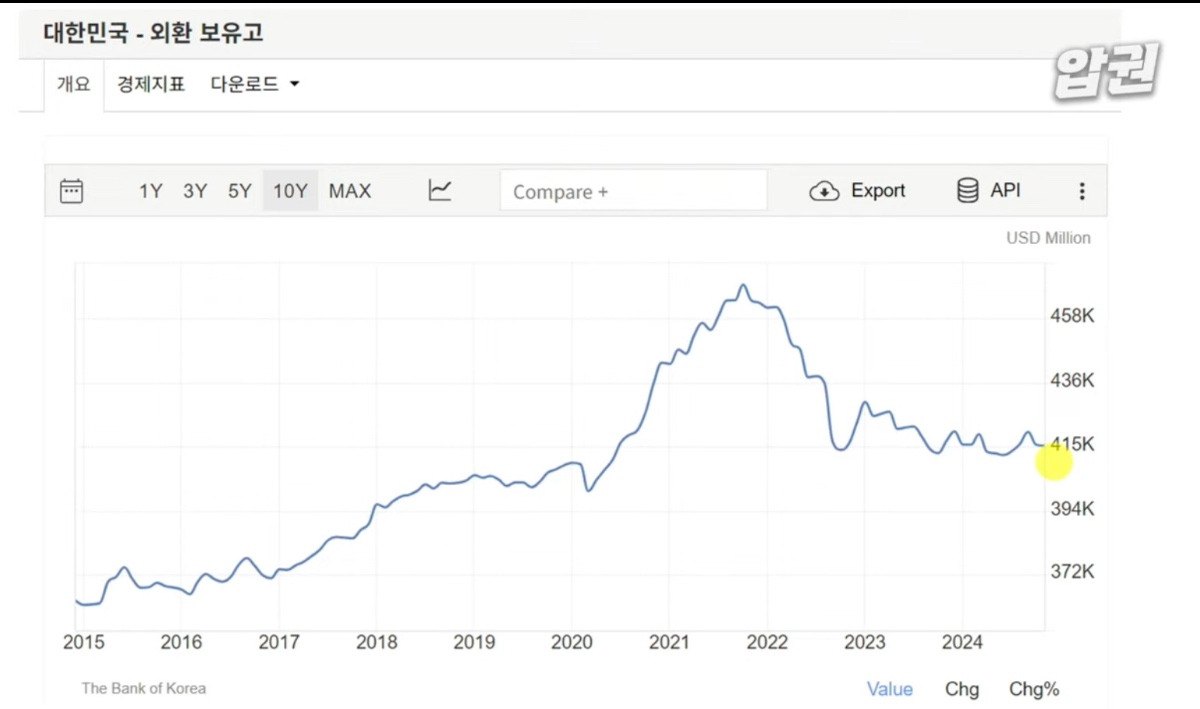Screen dimensions: 1200x709
Task: Open the calendar date range picker
Action: coord(71,191)
